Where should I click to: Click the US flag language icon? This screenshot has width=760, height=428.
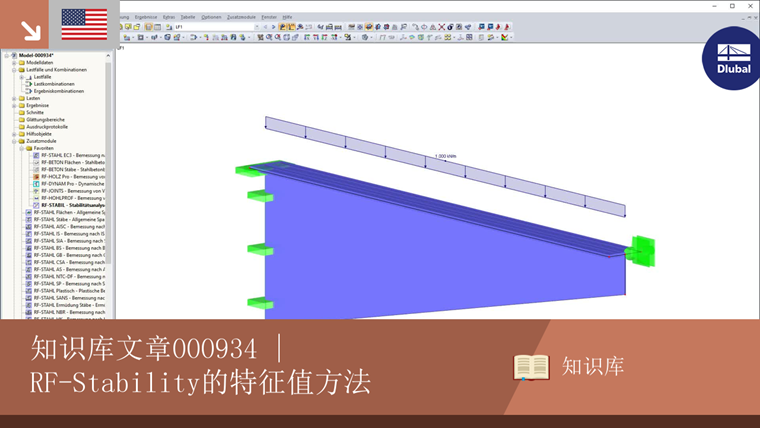point(84,24)
